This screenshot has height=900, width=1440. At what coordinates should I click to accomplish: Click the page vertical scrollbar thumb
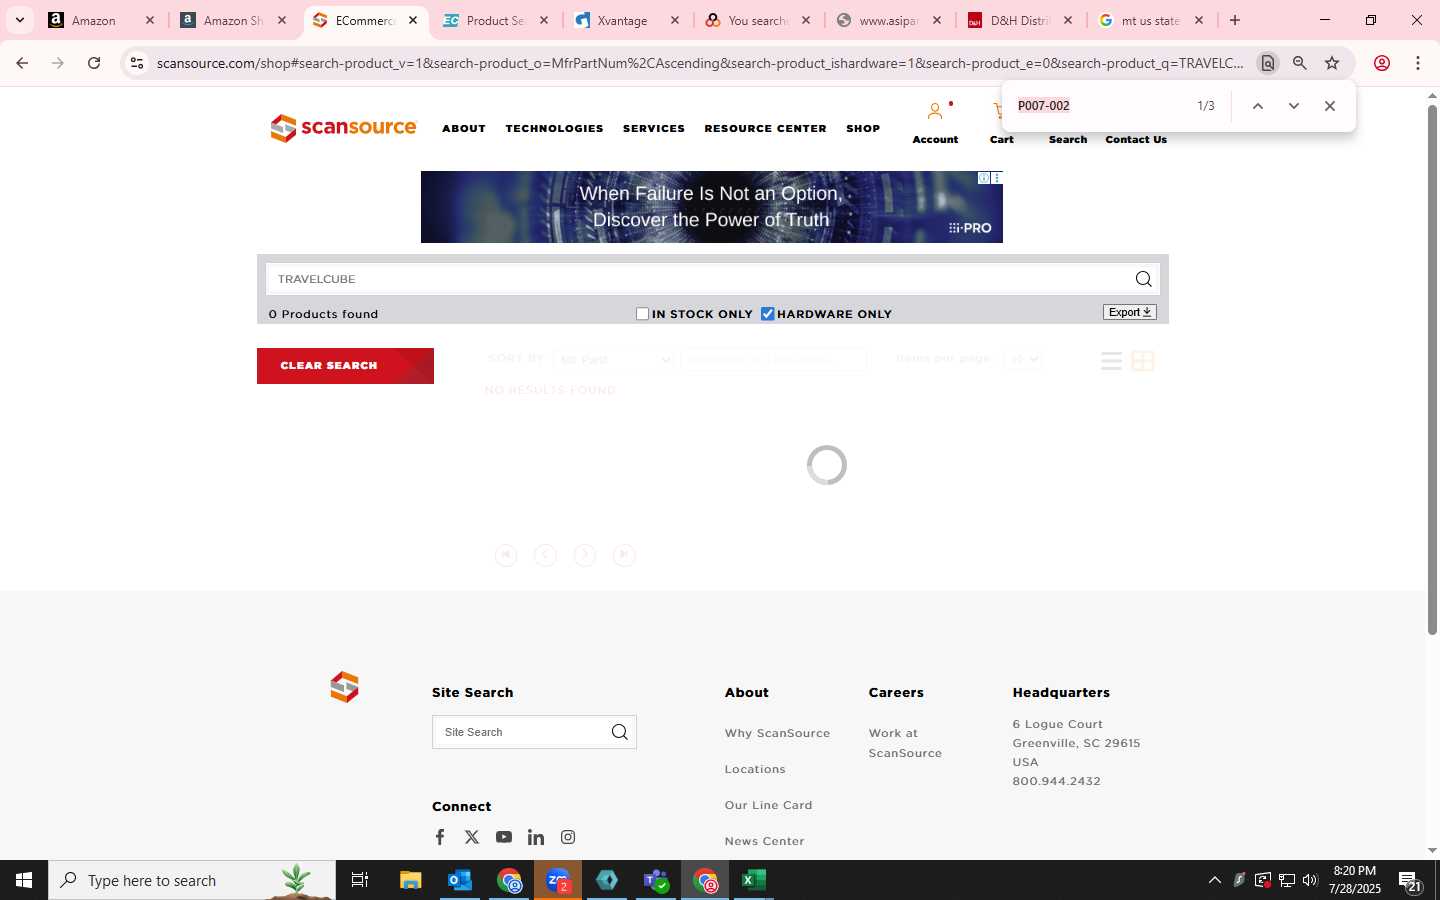click(x=1432, y=370)
